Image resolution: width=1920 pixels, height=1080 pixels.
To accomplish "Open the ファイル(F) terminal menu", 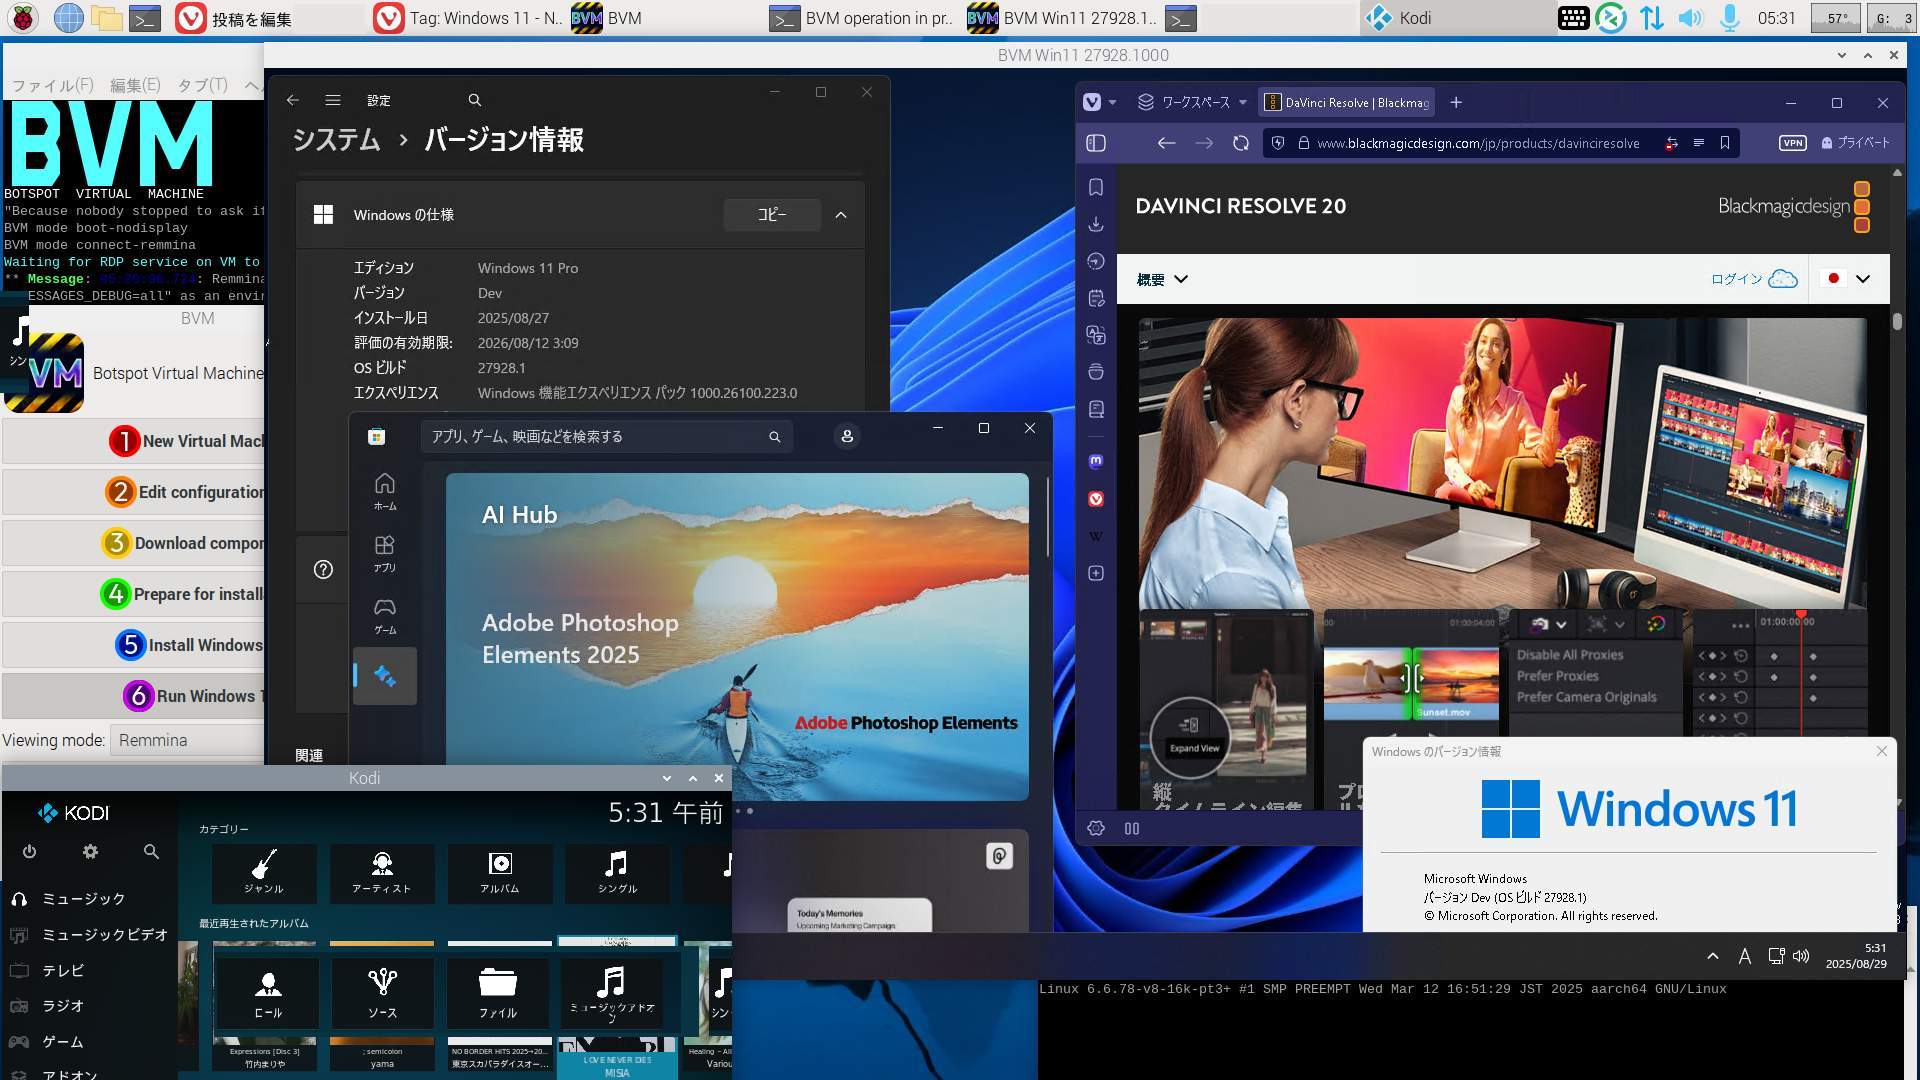I will (x=52, y=85).
